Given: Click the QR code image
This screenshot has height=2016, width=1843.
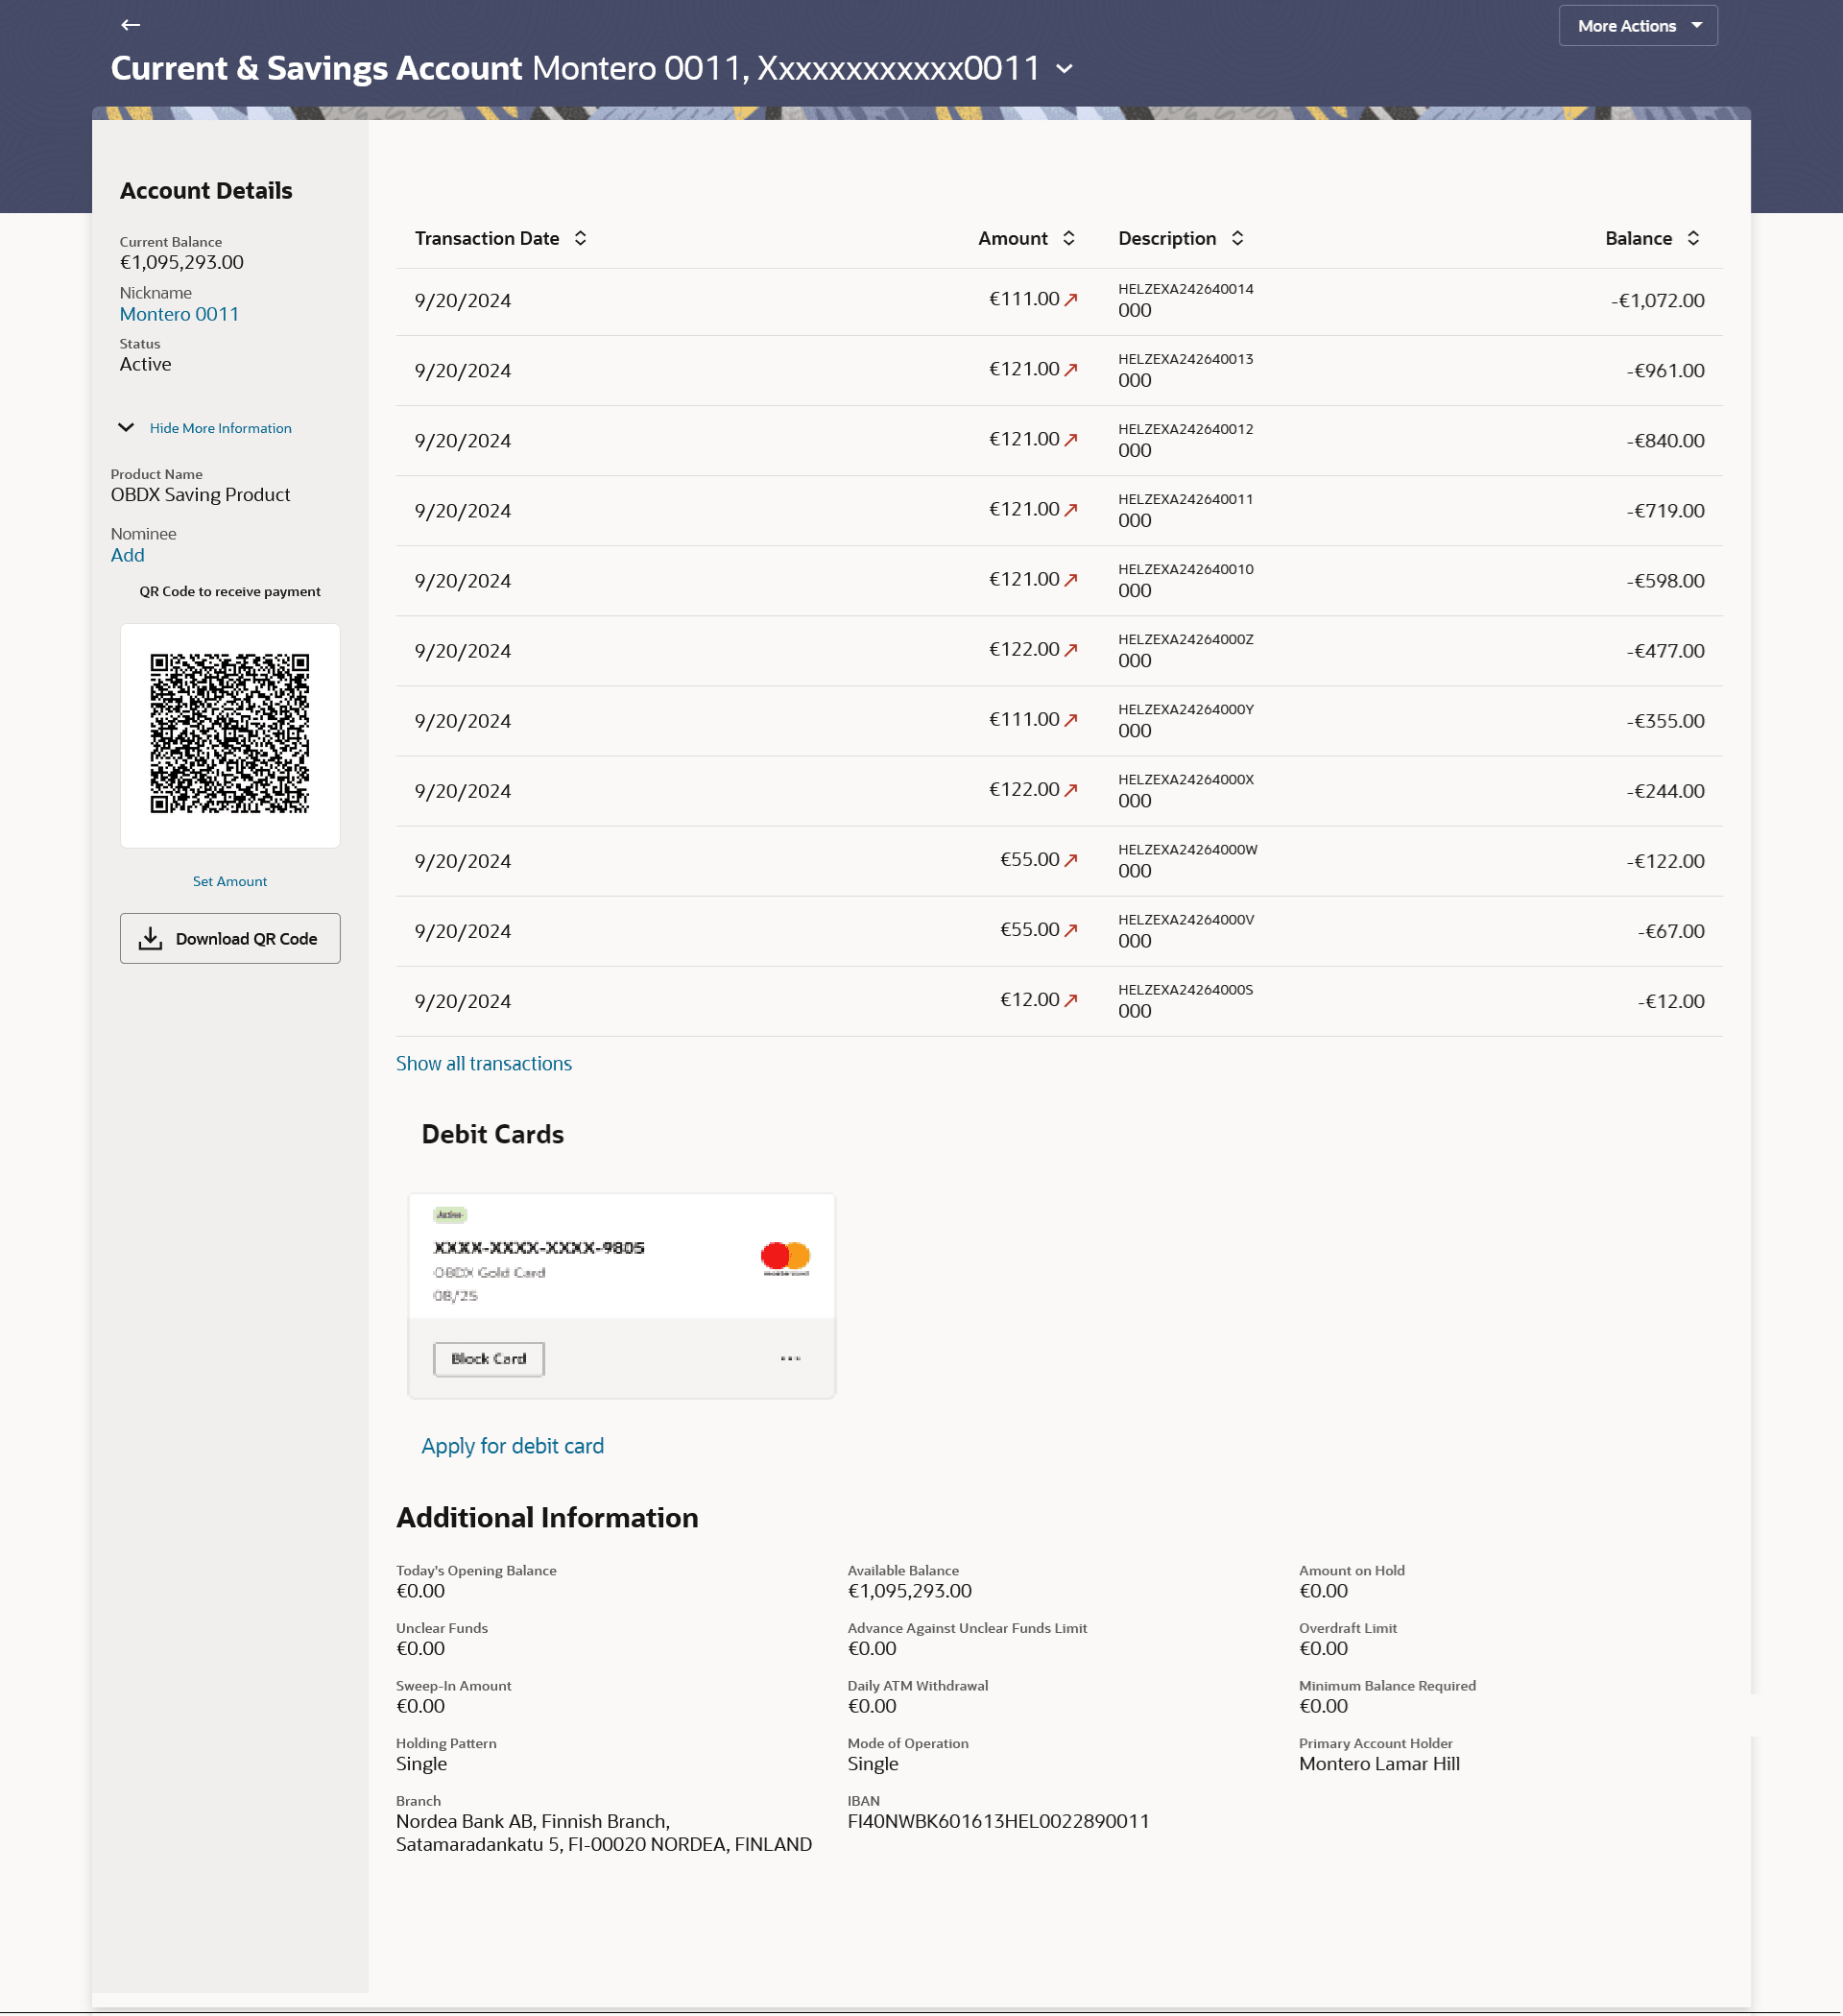Looking at the screenshot, I should point(230,734).
